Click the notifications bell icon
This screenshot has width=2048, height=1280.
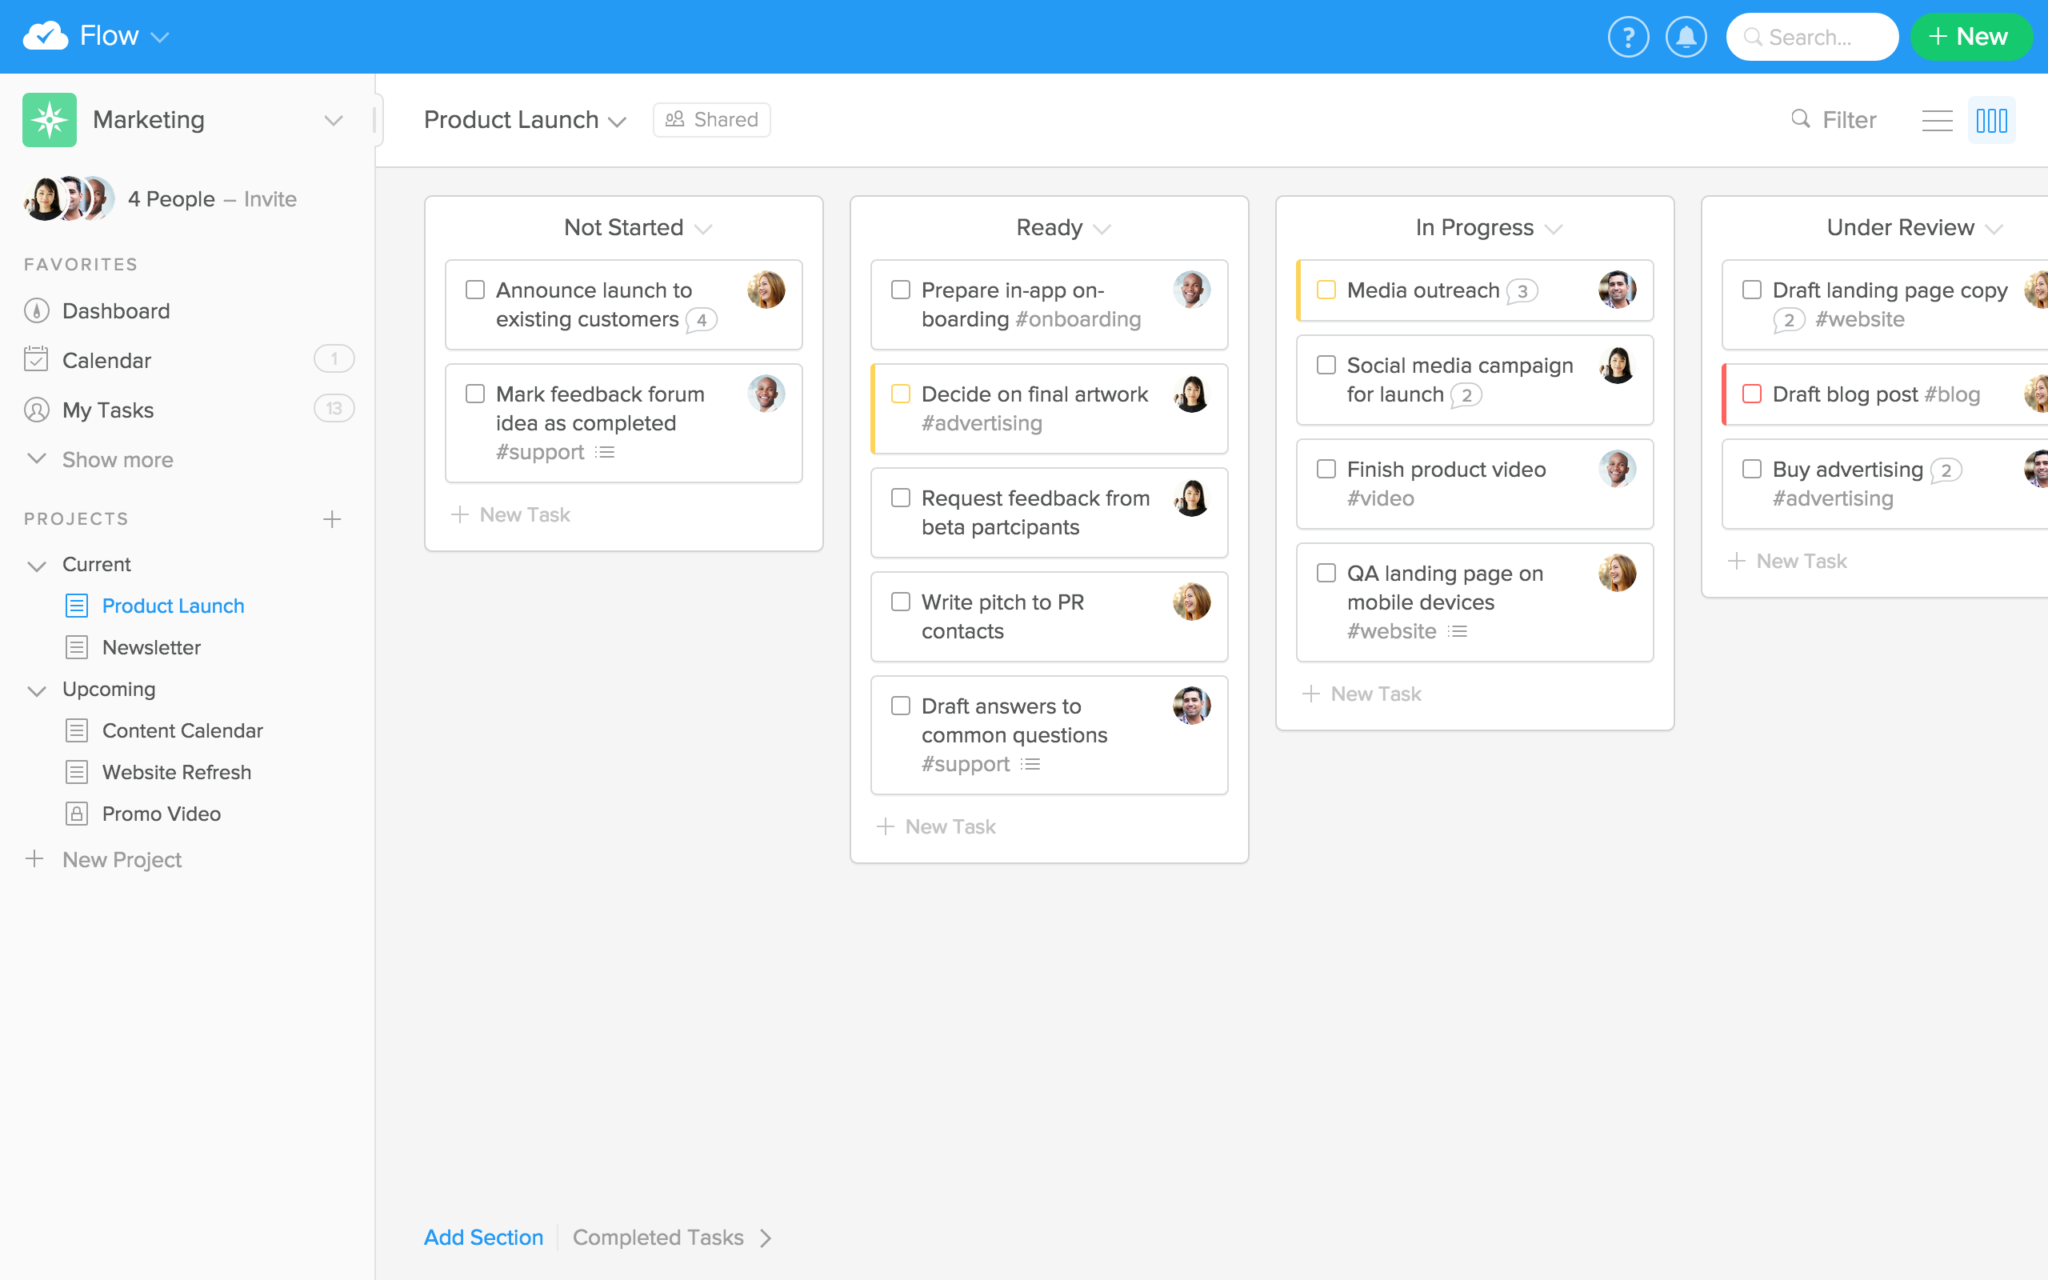pyautogui.click(x=1686, y=37)
